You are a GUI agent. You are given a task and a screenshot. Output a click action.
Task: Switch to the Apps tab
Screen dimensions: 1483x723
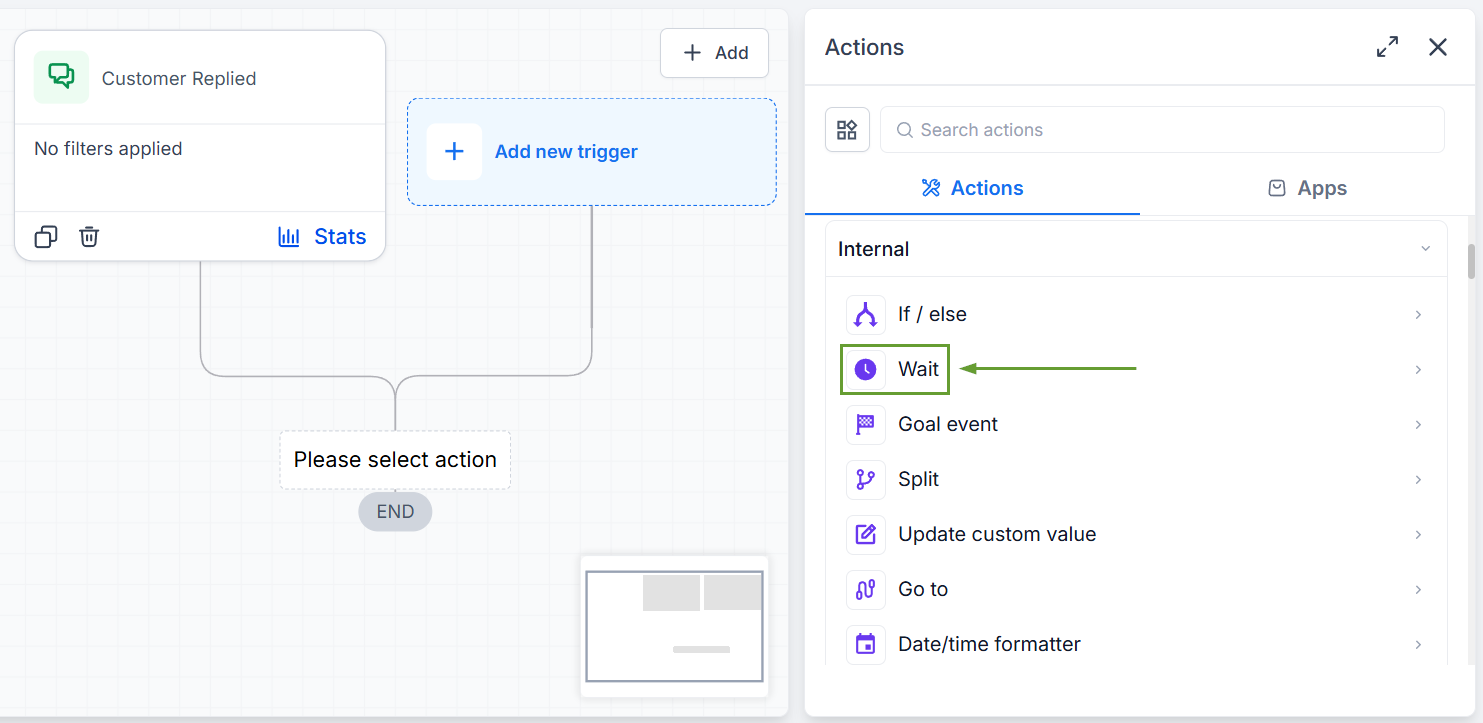tap(1307, 188)
